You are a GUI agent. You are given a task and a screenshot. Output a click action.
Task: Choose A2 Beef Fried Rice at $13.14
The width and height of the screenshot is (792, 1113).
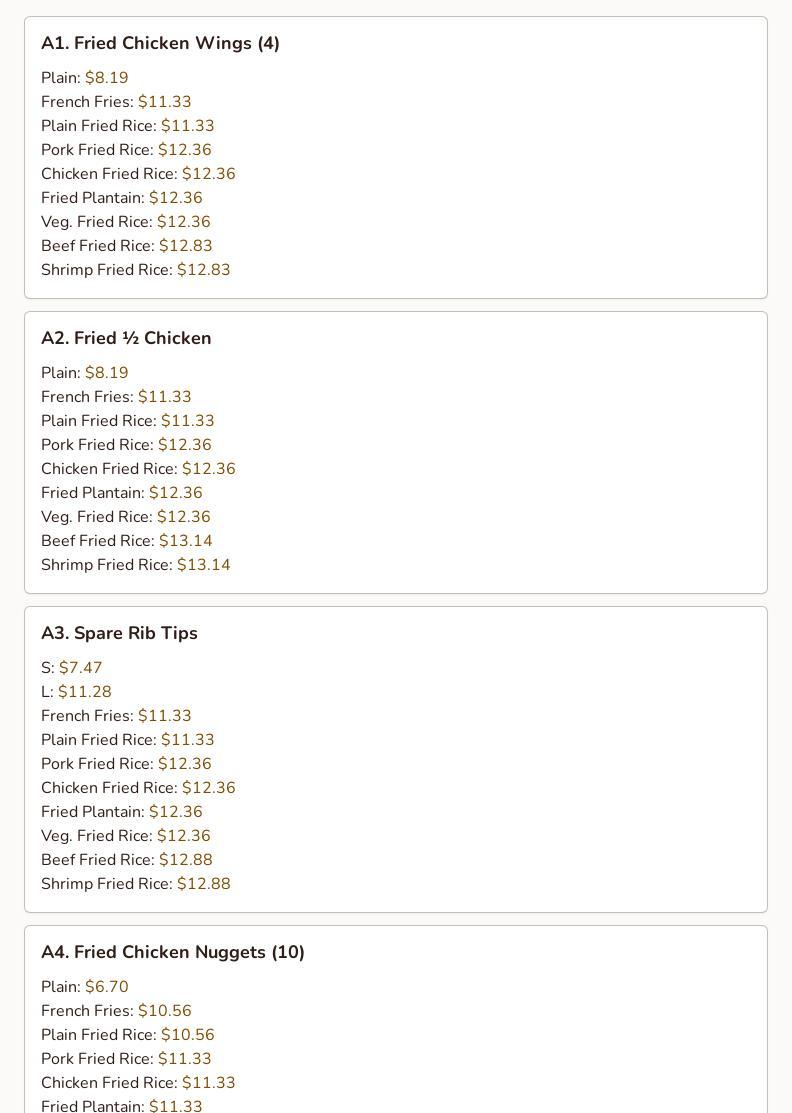pos(127,541)
